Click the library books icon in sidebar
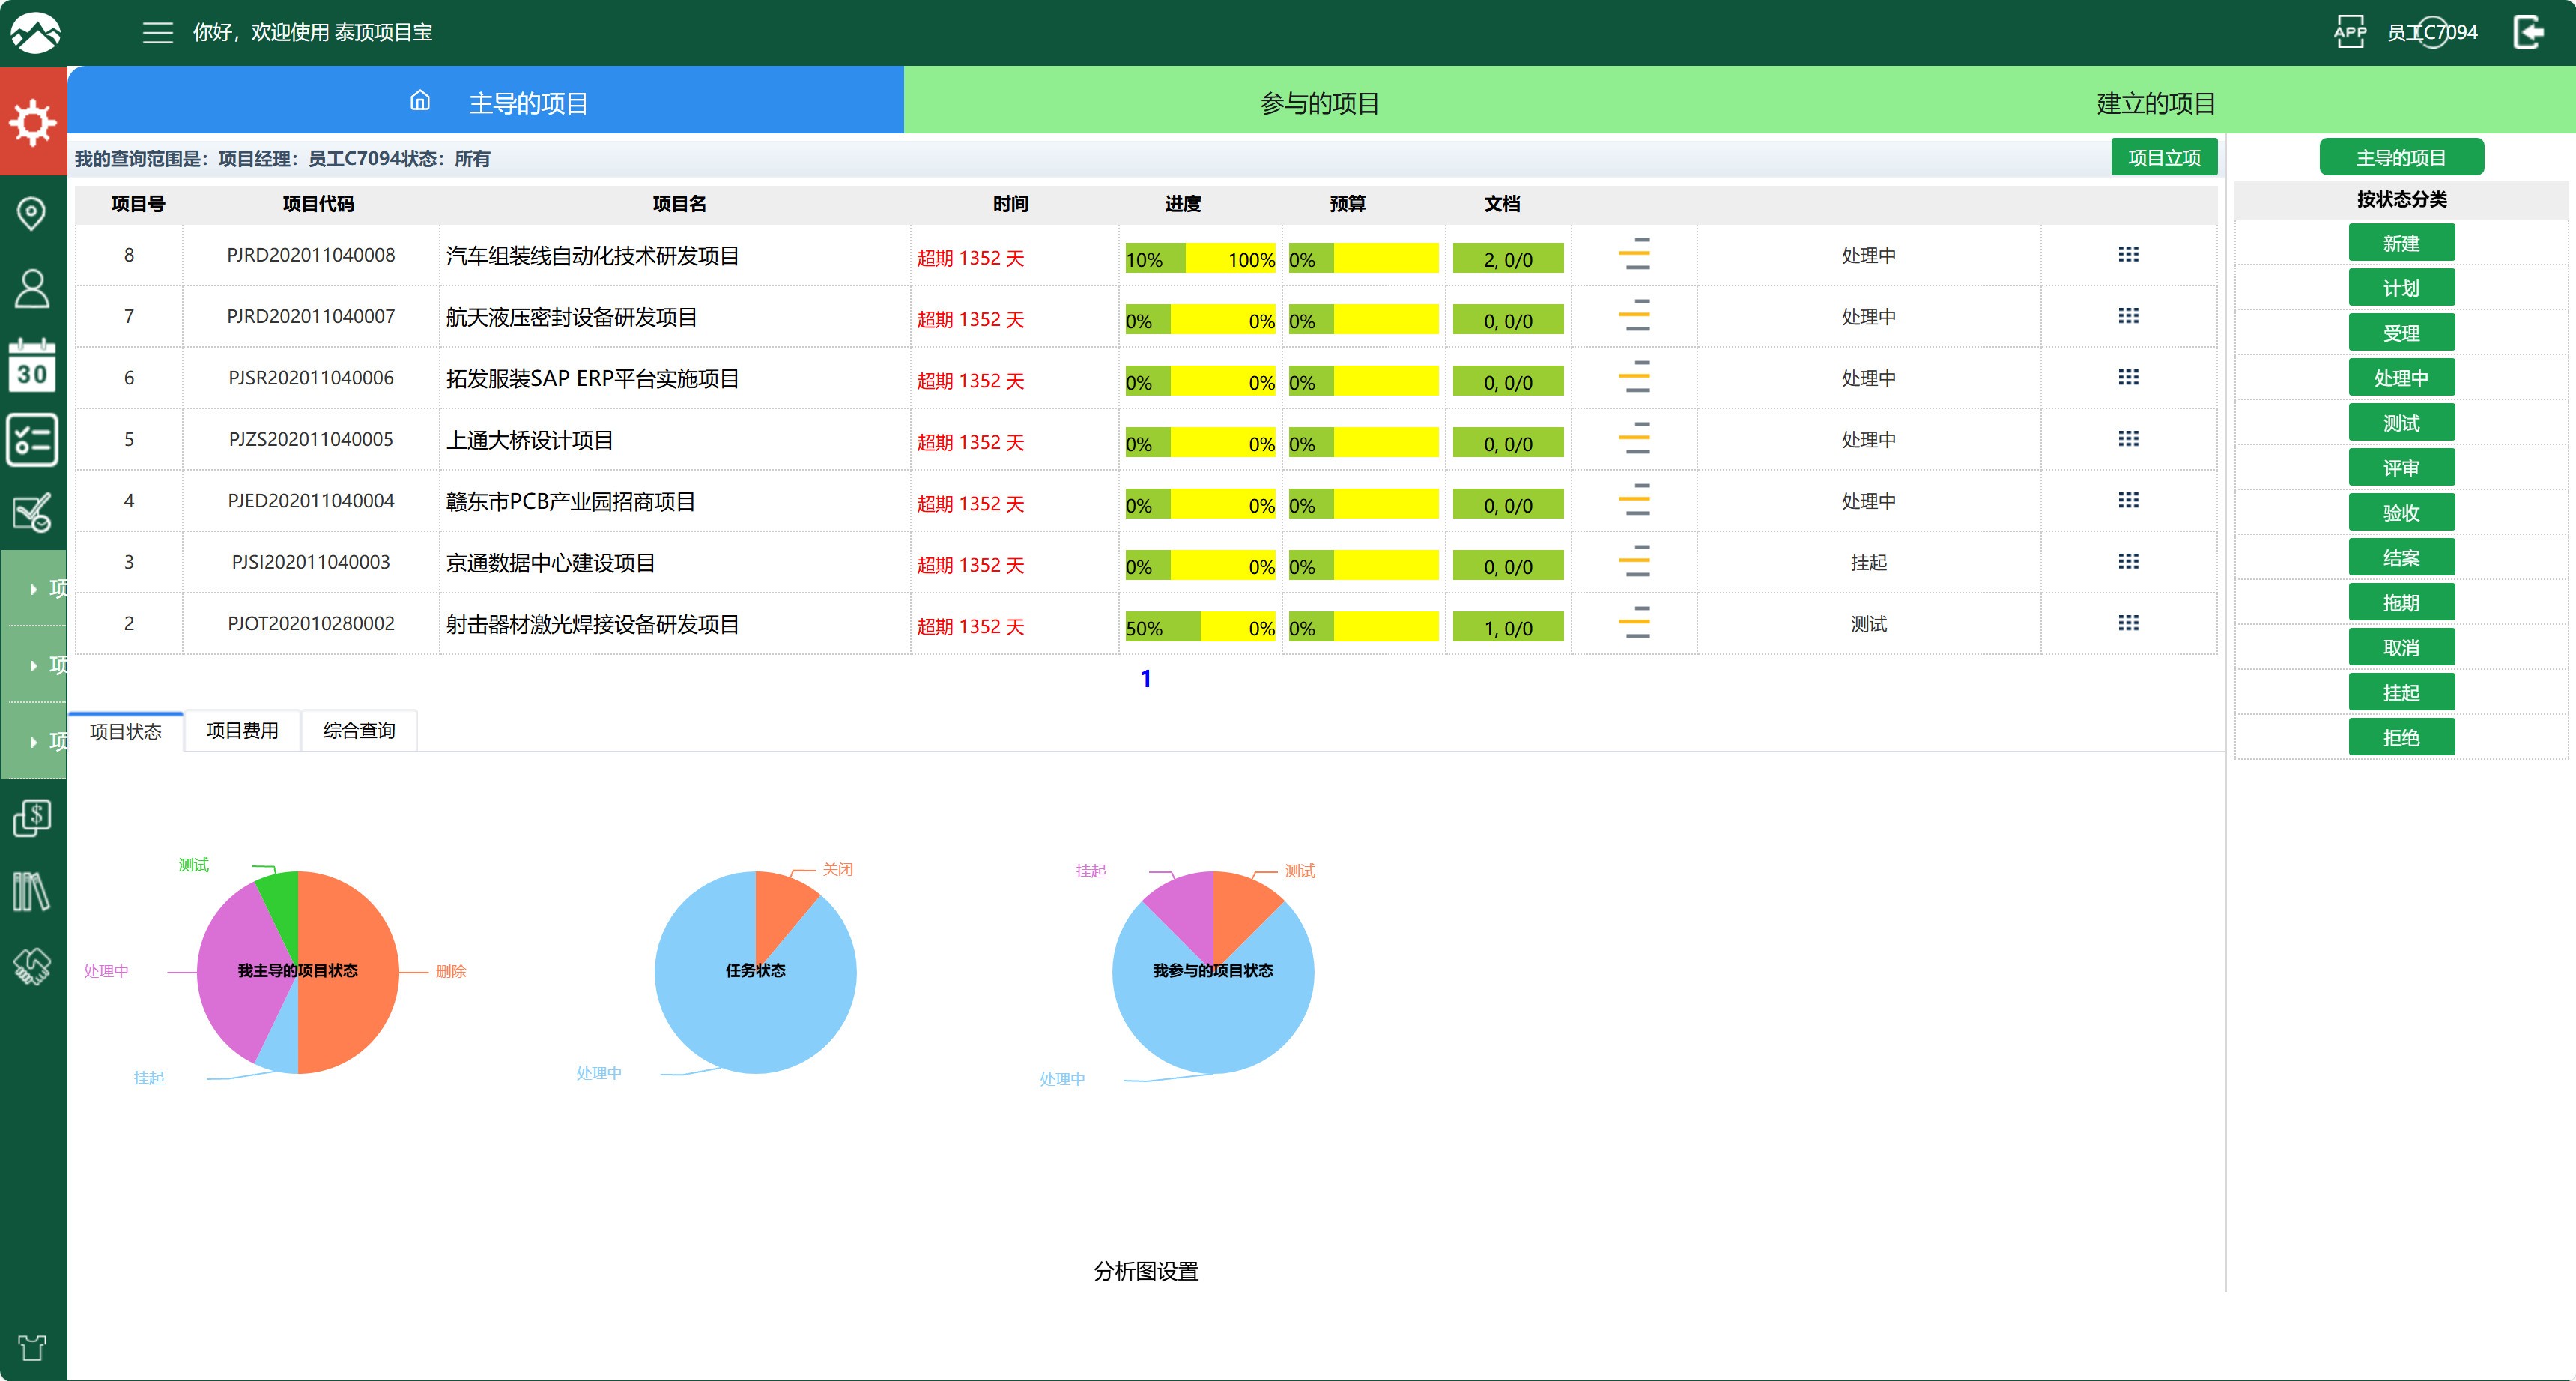This screenshot has height=1381, width=2576. point(33,891)
